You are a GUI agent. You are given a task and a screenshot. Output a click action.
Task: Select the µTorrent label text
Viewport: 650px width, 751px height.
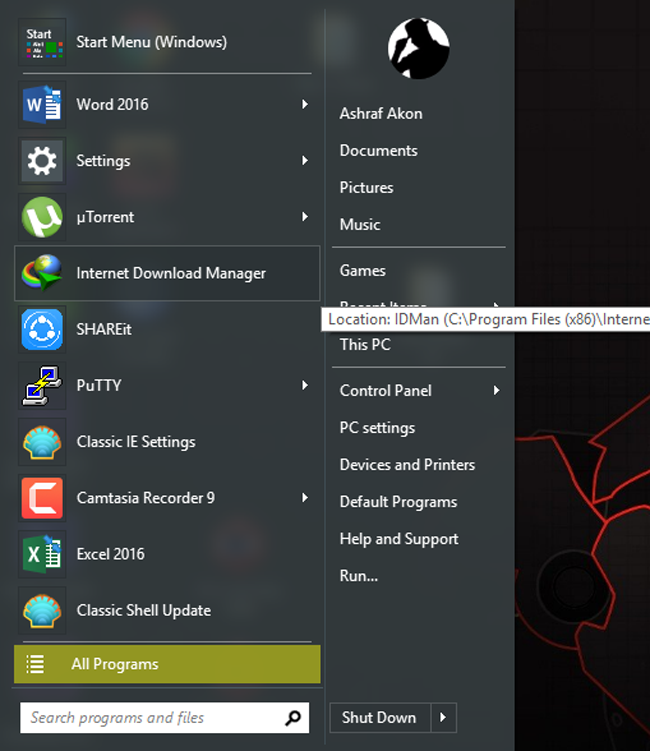(x=105, y=217)
